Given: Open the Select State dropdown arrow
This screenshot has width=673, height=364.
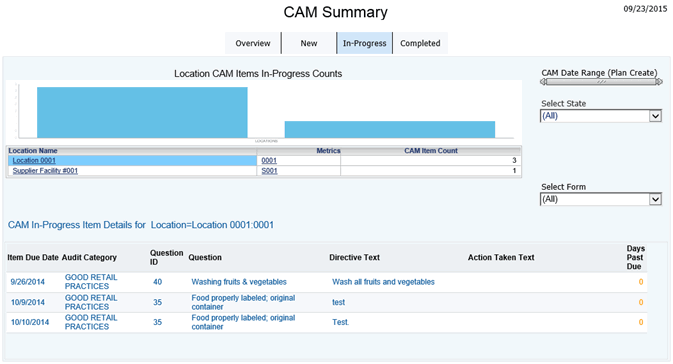Looking at the screenshot, I should tap(655, 116).
